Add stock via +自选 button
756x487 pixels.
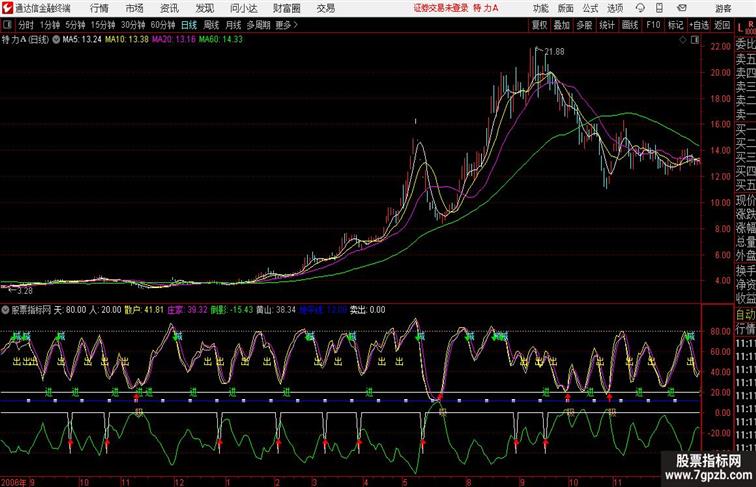click(x=699, y=25)
